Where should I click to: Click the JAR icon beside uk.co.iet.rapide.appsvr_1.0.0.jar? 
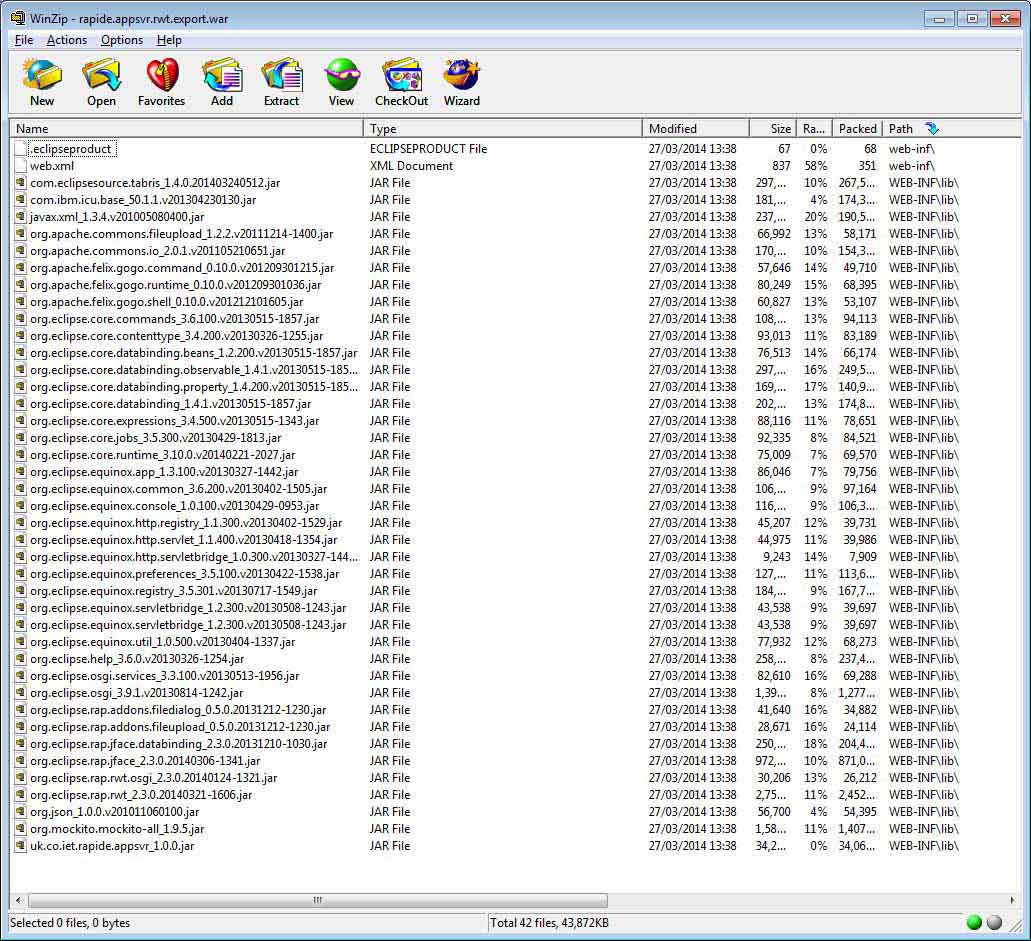(x=20, y=846)
